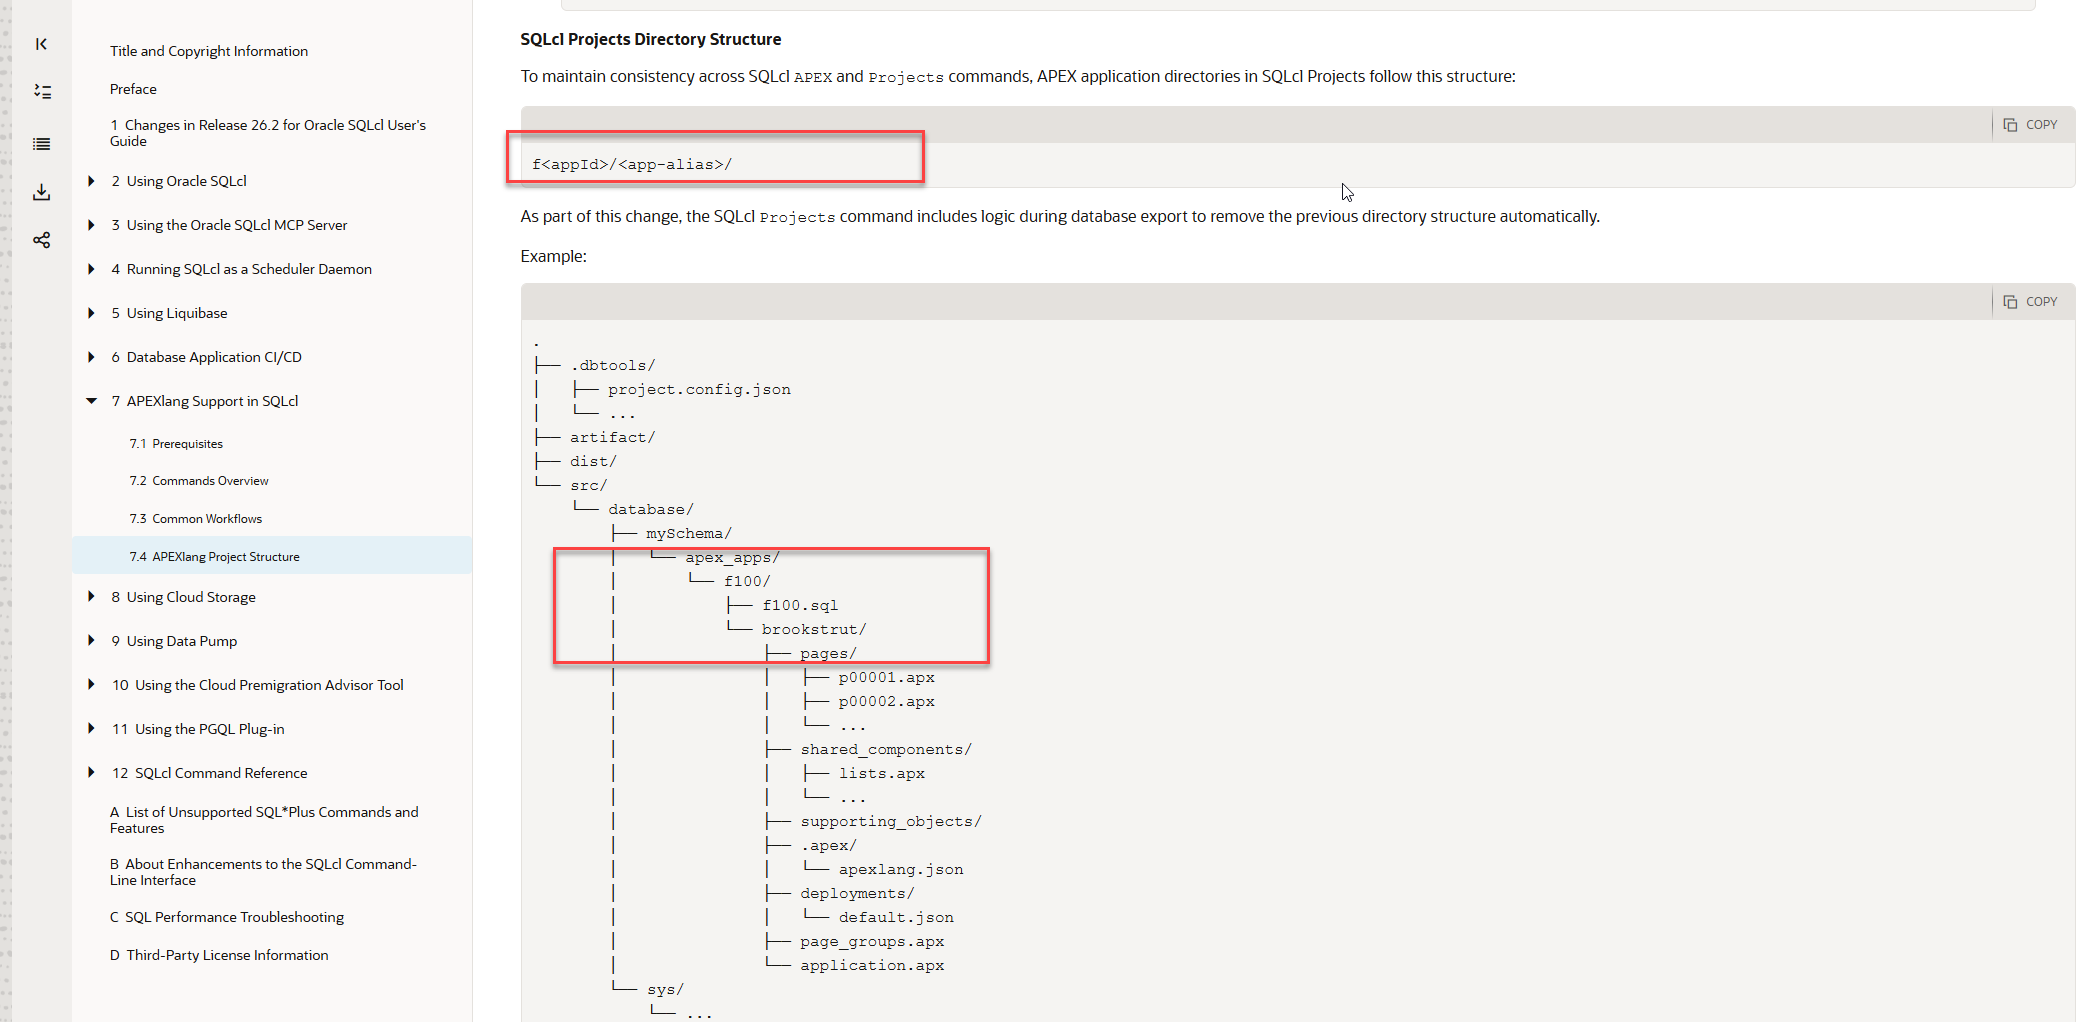Go to 8 Using Cloud Storage
Image resolution: width=2083 pixels, height=1022 pixels.
click(183, 597)
